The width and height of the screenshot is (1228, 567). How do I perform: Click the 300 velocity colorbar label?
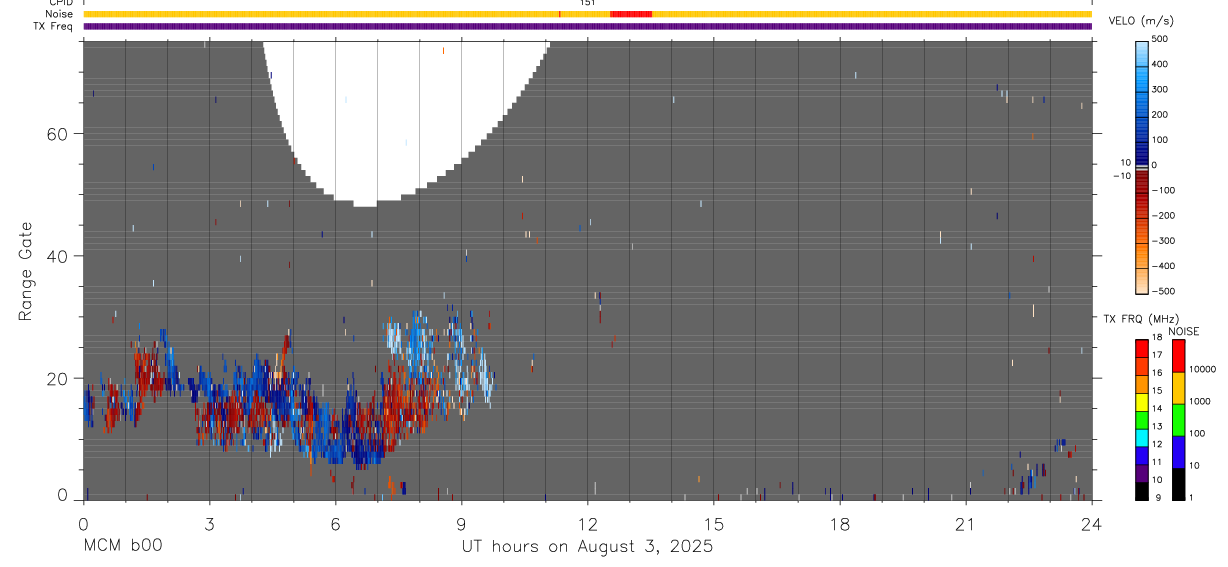[x=1160, y=90]
